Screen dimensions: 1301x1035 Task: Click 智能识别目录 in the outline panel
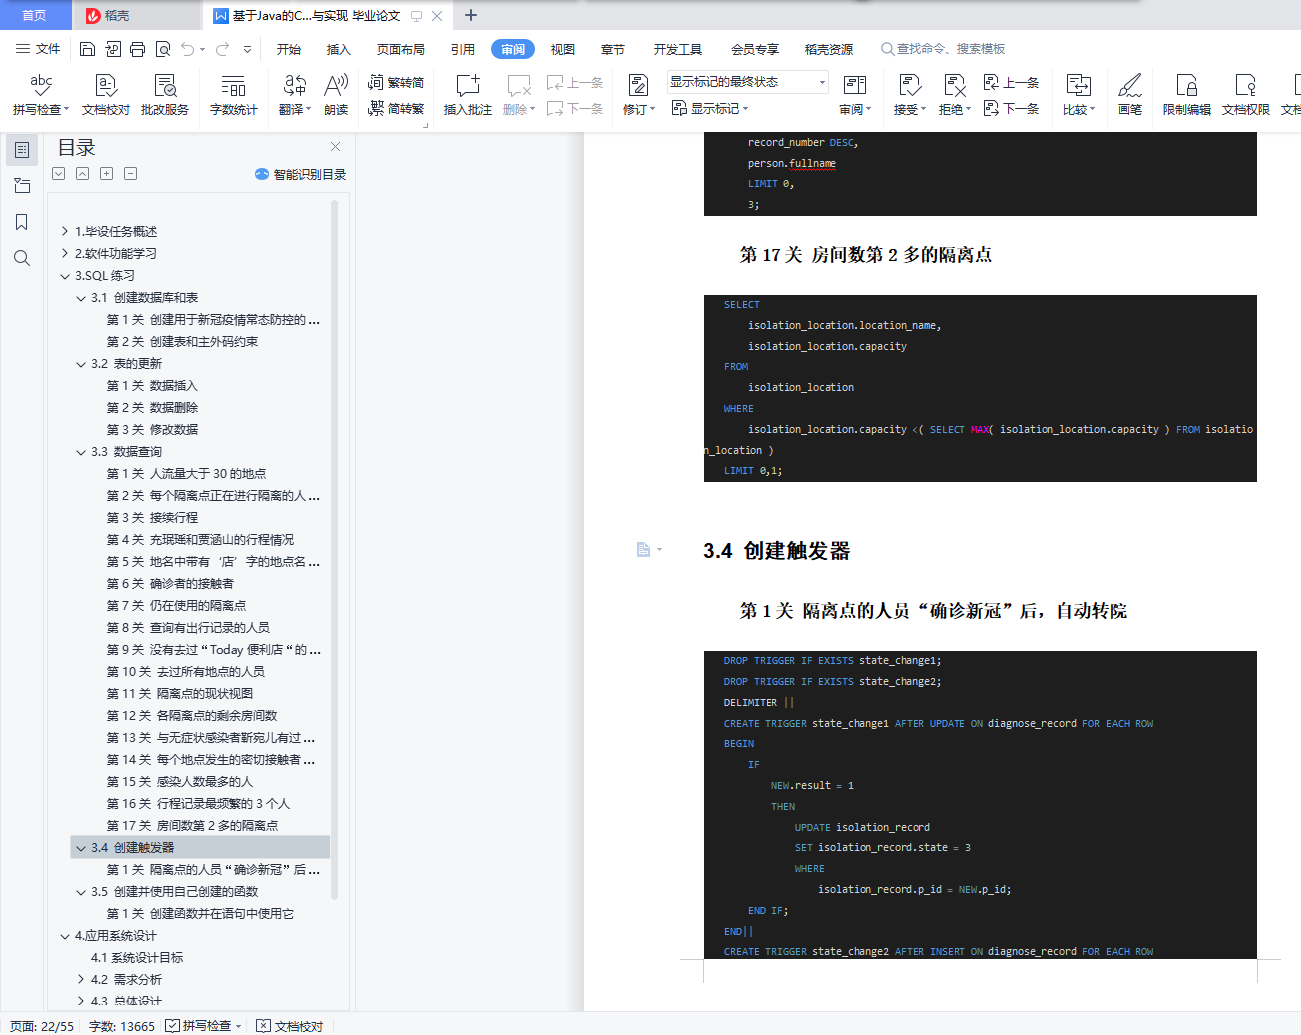[x=301, y=174]
